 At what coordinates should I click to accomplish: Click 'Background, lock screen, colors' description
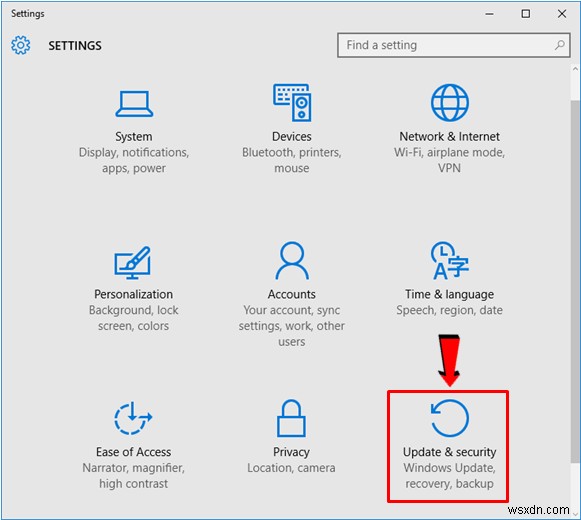(x=133, y=318)
